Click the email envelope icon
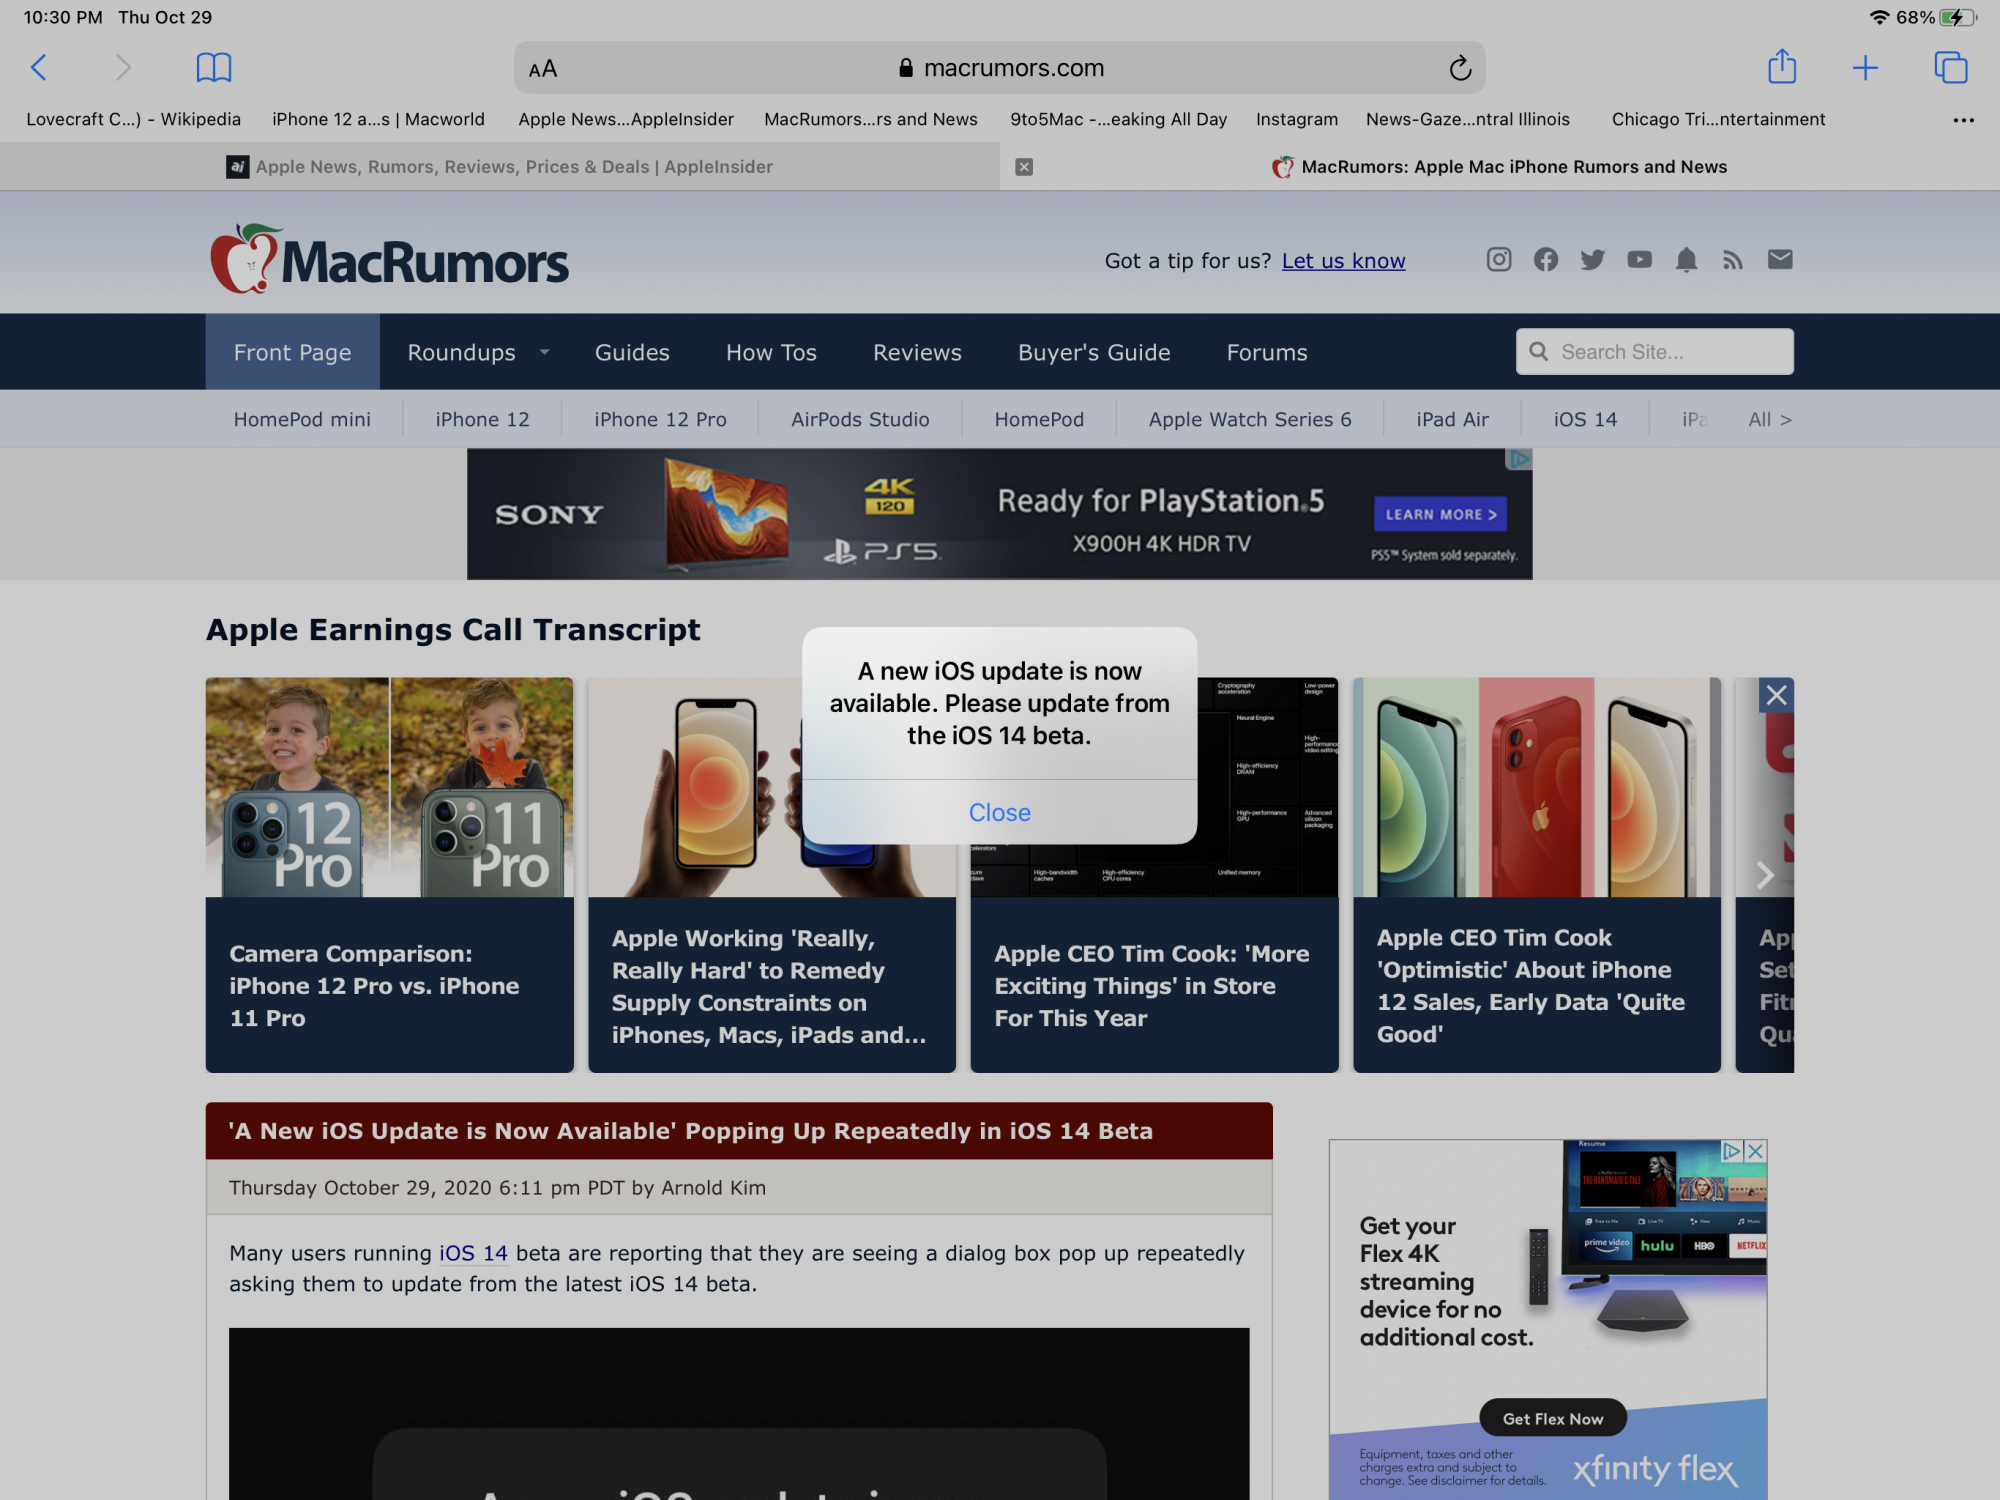 click(1780, 260)
